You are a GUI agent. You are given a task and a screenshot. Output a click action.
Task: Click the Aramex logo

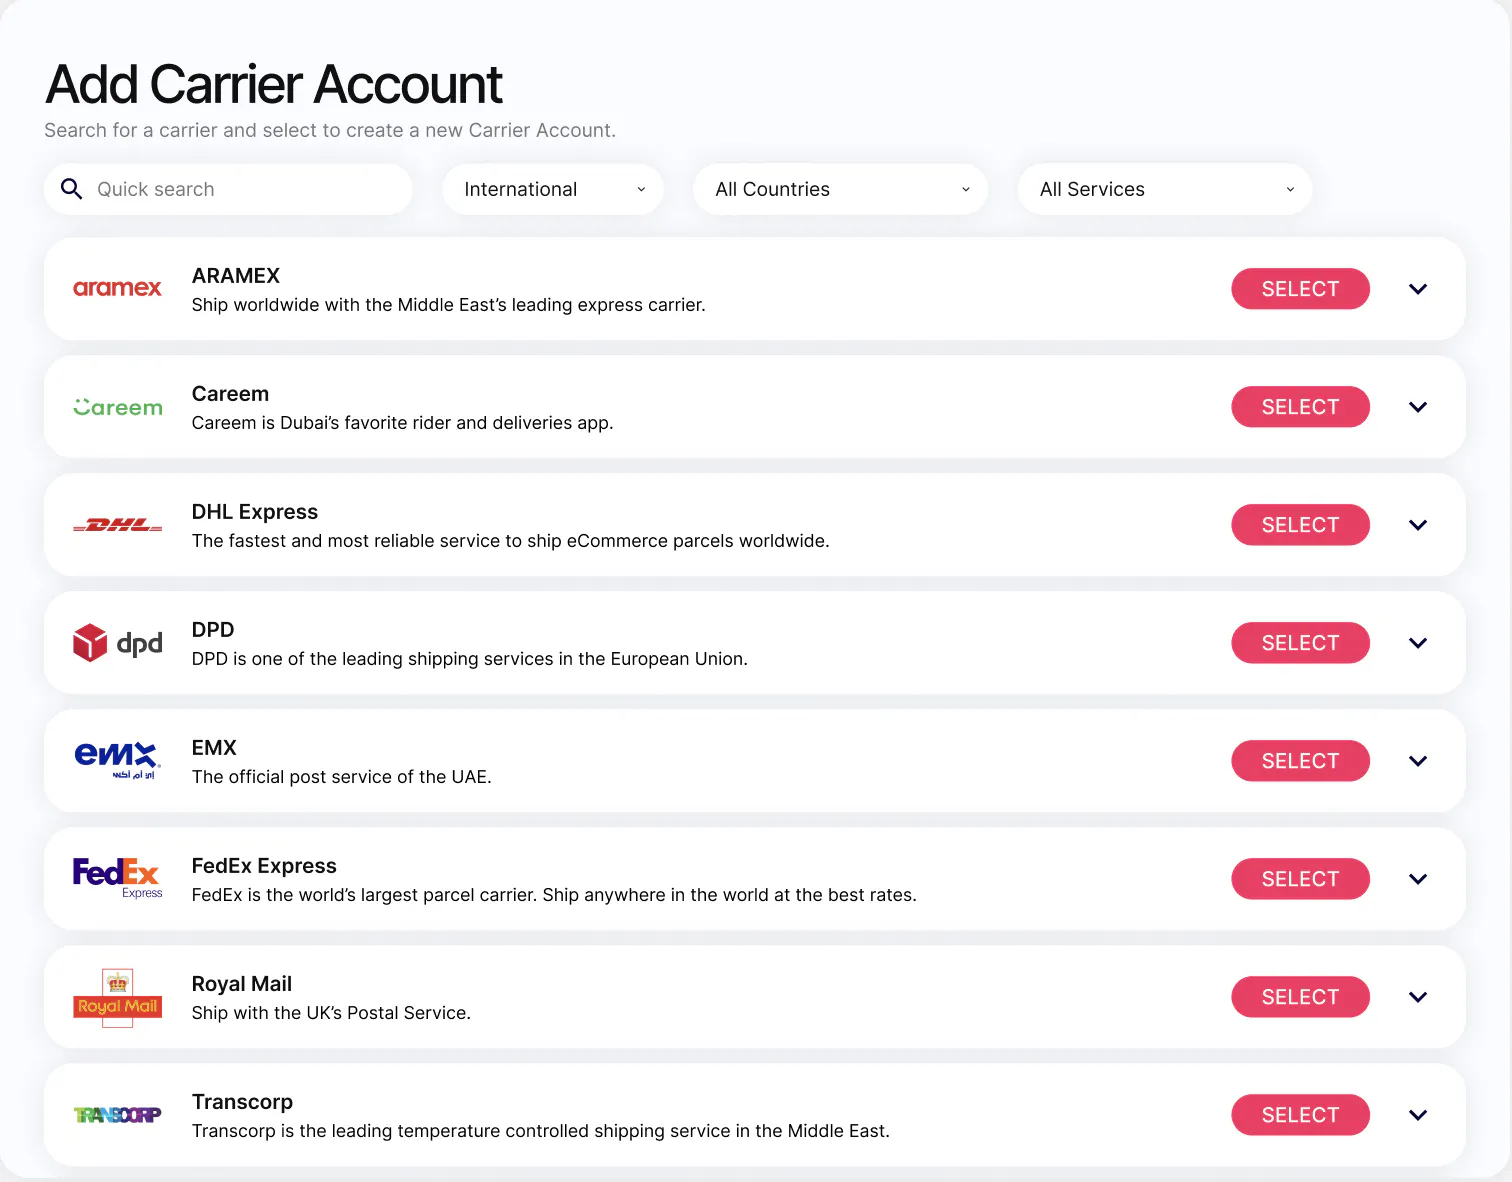[117, 288]
